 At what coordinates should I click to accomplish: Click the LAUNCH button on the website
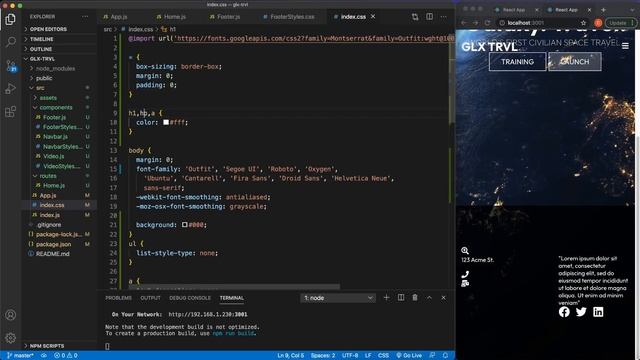click(575, 62)
